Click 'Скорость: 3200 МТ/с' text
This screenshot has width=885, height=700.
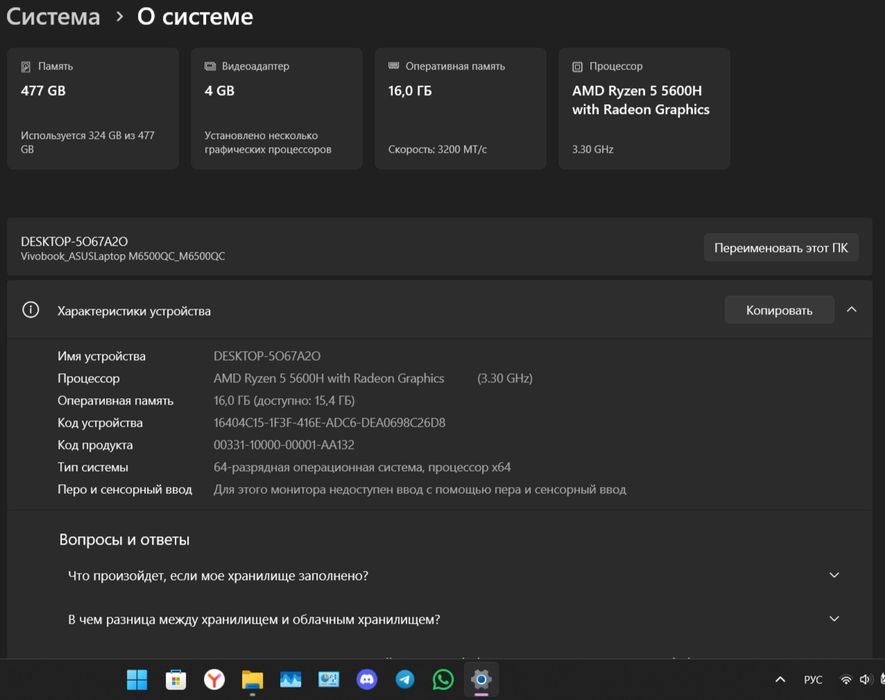tap(437, 150)
